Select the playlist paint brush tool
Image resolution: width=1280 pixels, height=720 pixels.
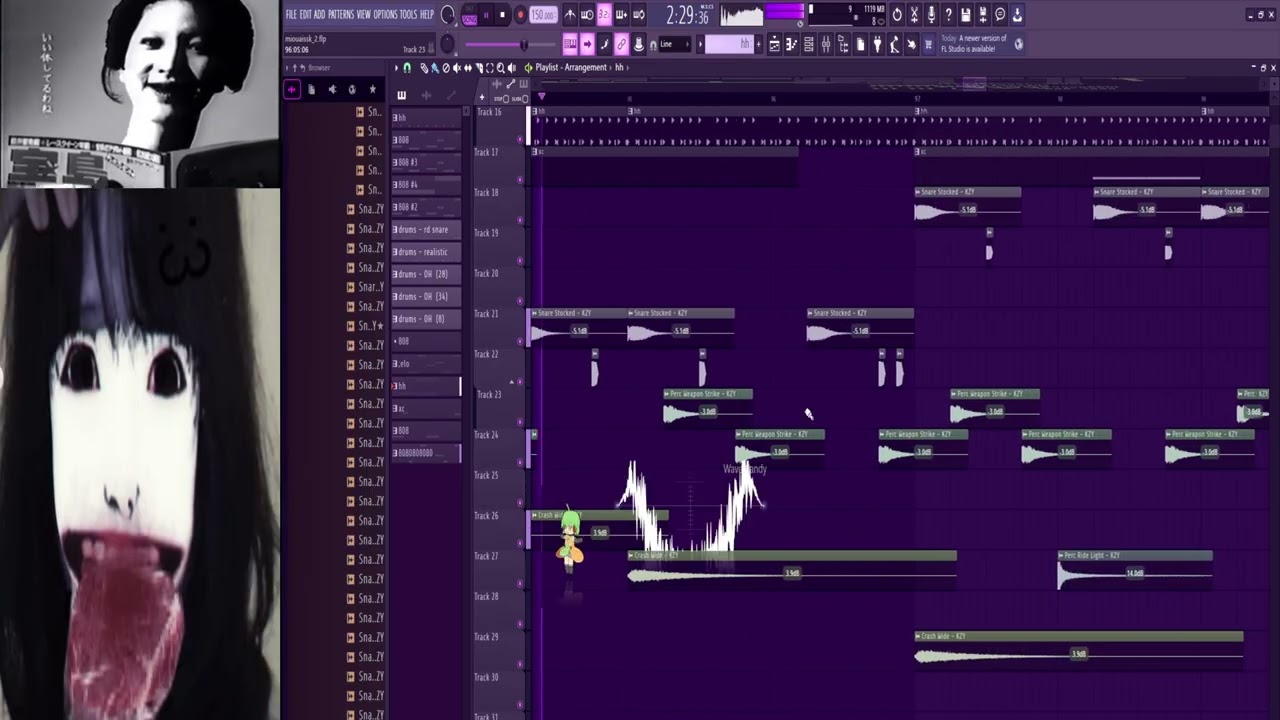click(x=435, y=67)
